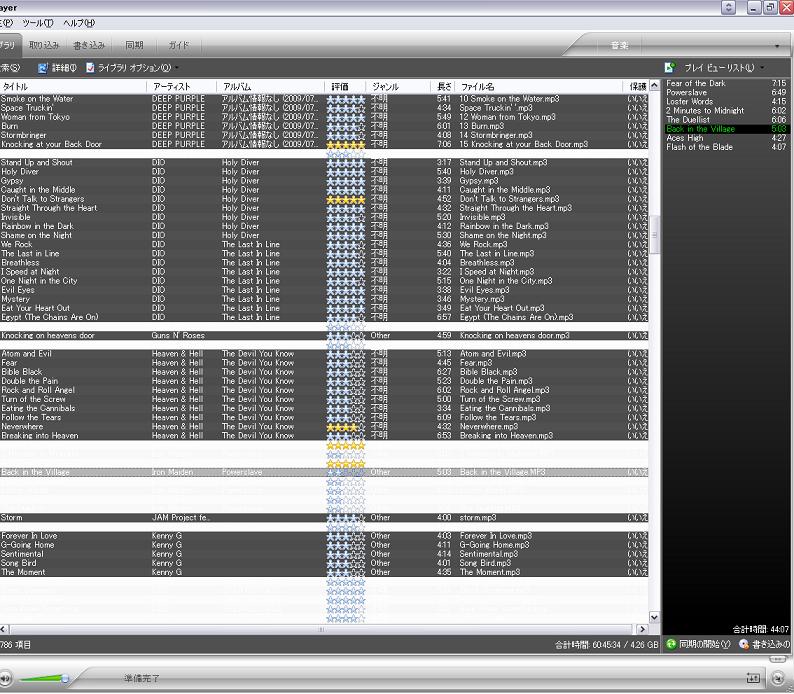Click JAM Project fe.. artist cell
This screenshot has height=694, width=794.
point(181,518)
